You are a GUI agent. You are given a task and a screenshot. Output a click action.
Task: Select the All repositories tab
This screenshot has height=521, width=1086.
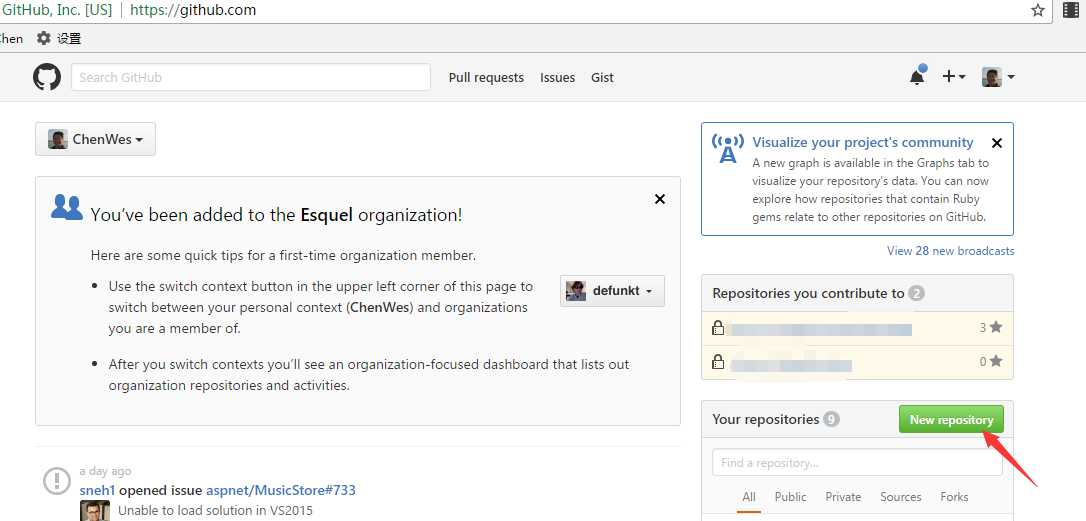749,497
